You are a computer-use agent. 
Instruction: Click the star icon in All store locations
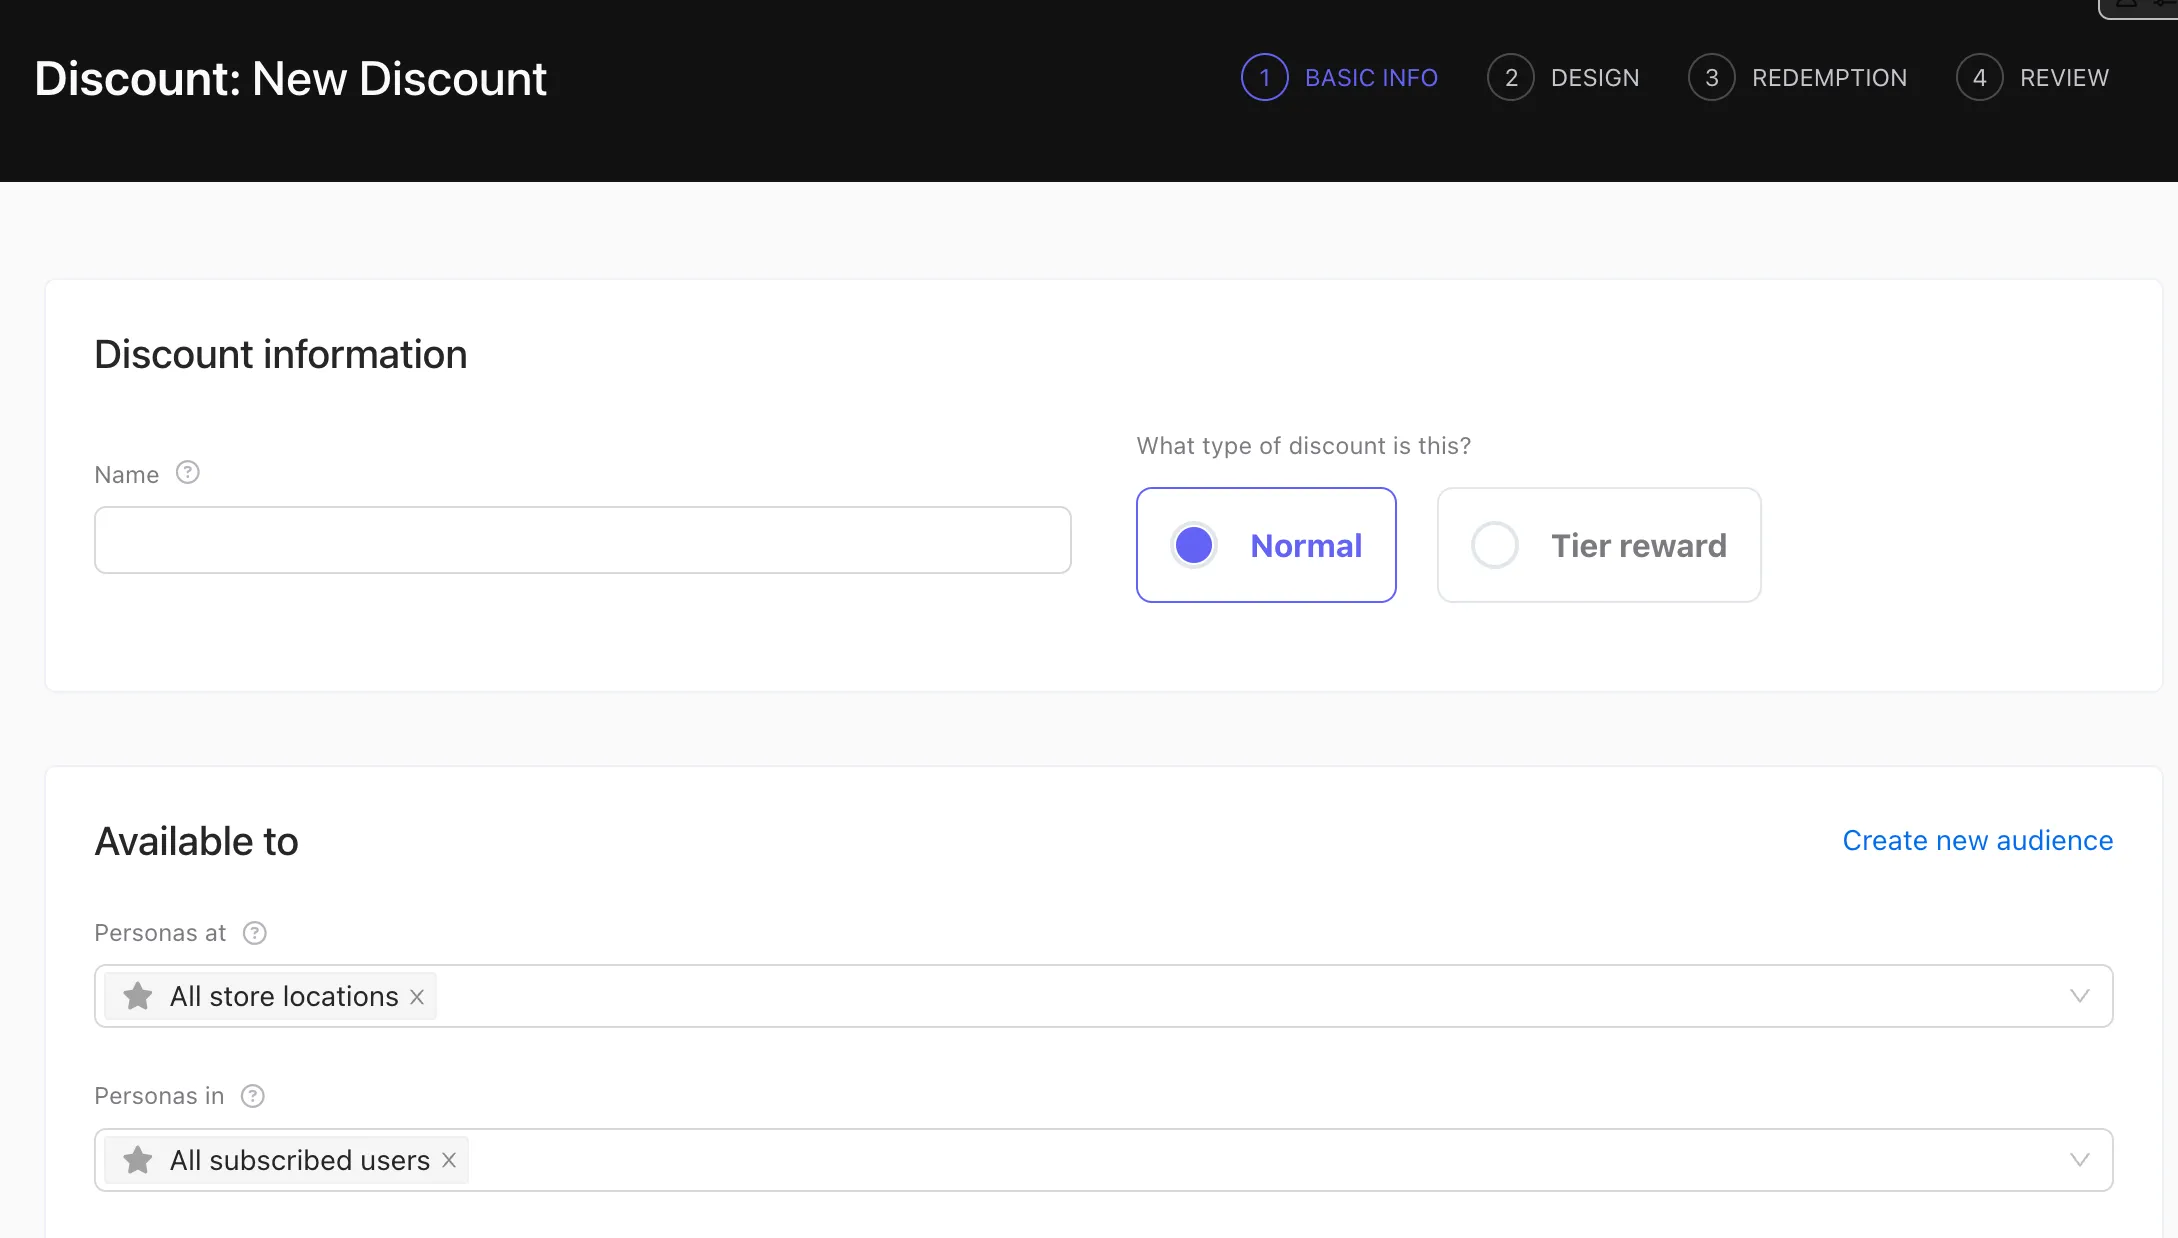138,996
